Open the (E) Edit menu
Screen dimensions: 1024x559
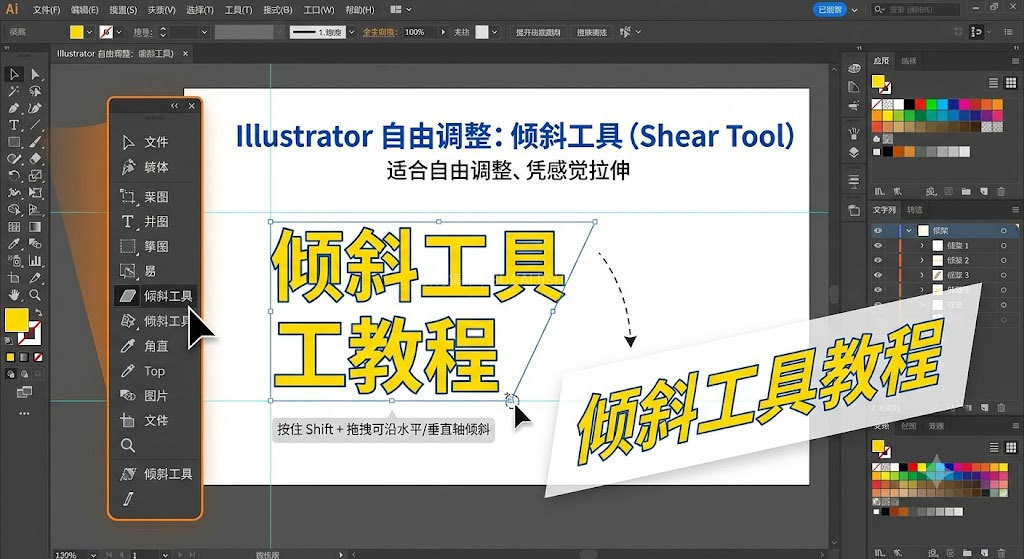pyautogui.click(x=85, y=10)
